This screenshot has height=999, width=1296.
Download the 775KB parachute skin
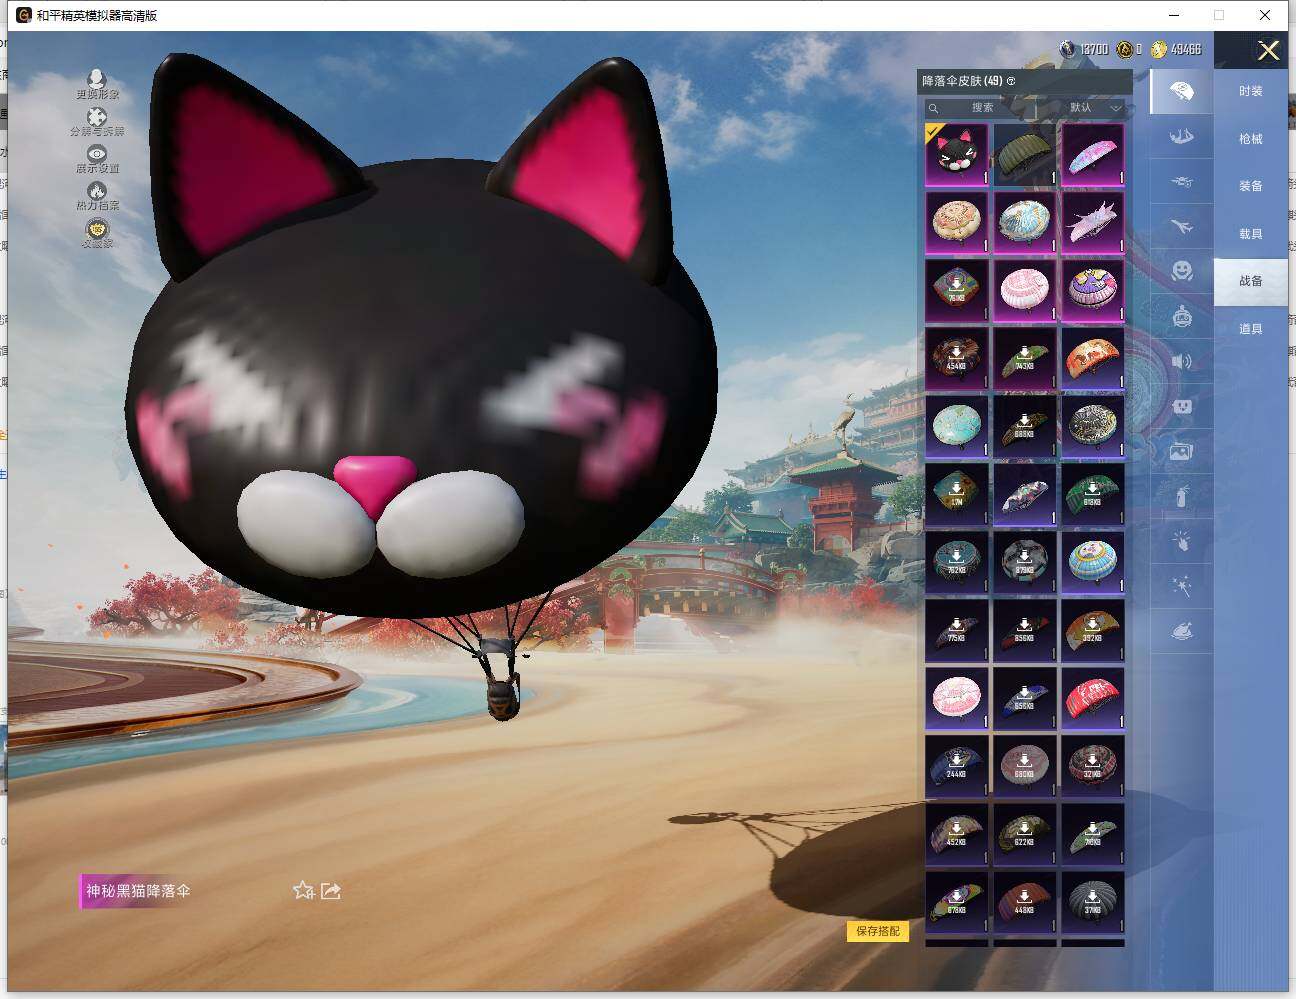coord(957,630)
